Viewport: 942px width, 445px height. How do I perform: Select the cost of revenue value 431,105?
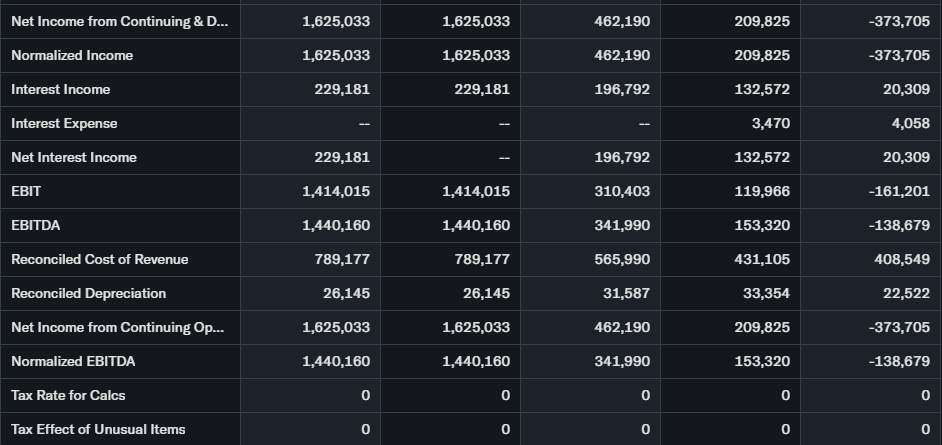click(762, 259)
